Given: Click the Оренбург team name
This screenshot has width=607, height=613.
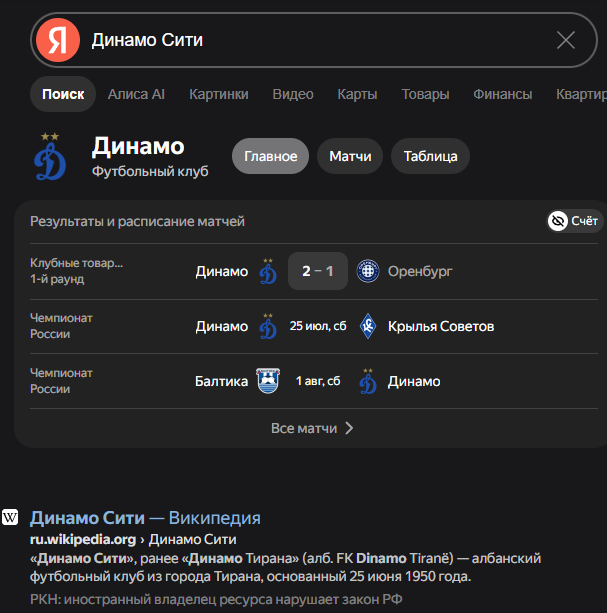Looking at the screenshot, I should (x=420, y=271).
